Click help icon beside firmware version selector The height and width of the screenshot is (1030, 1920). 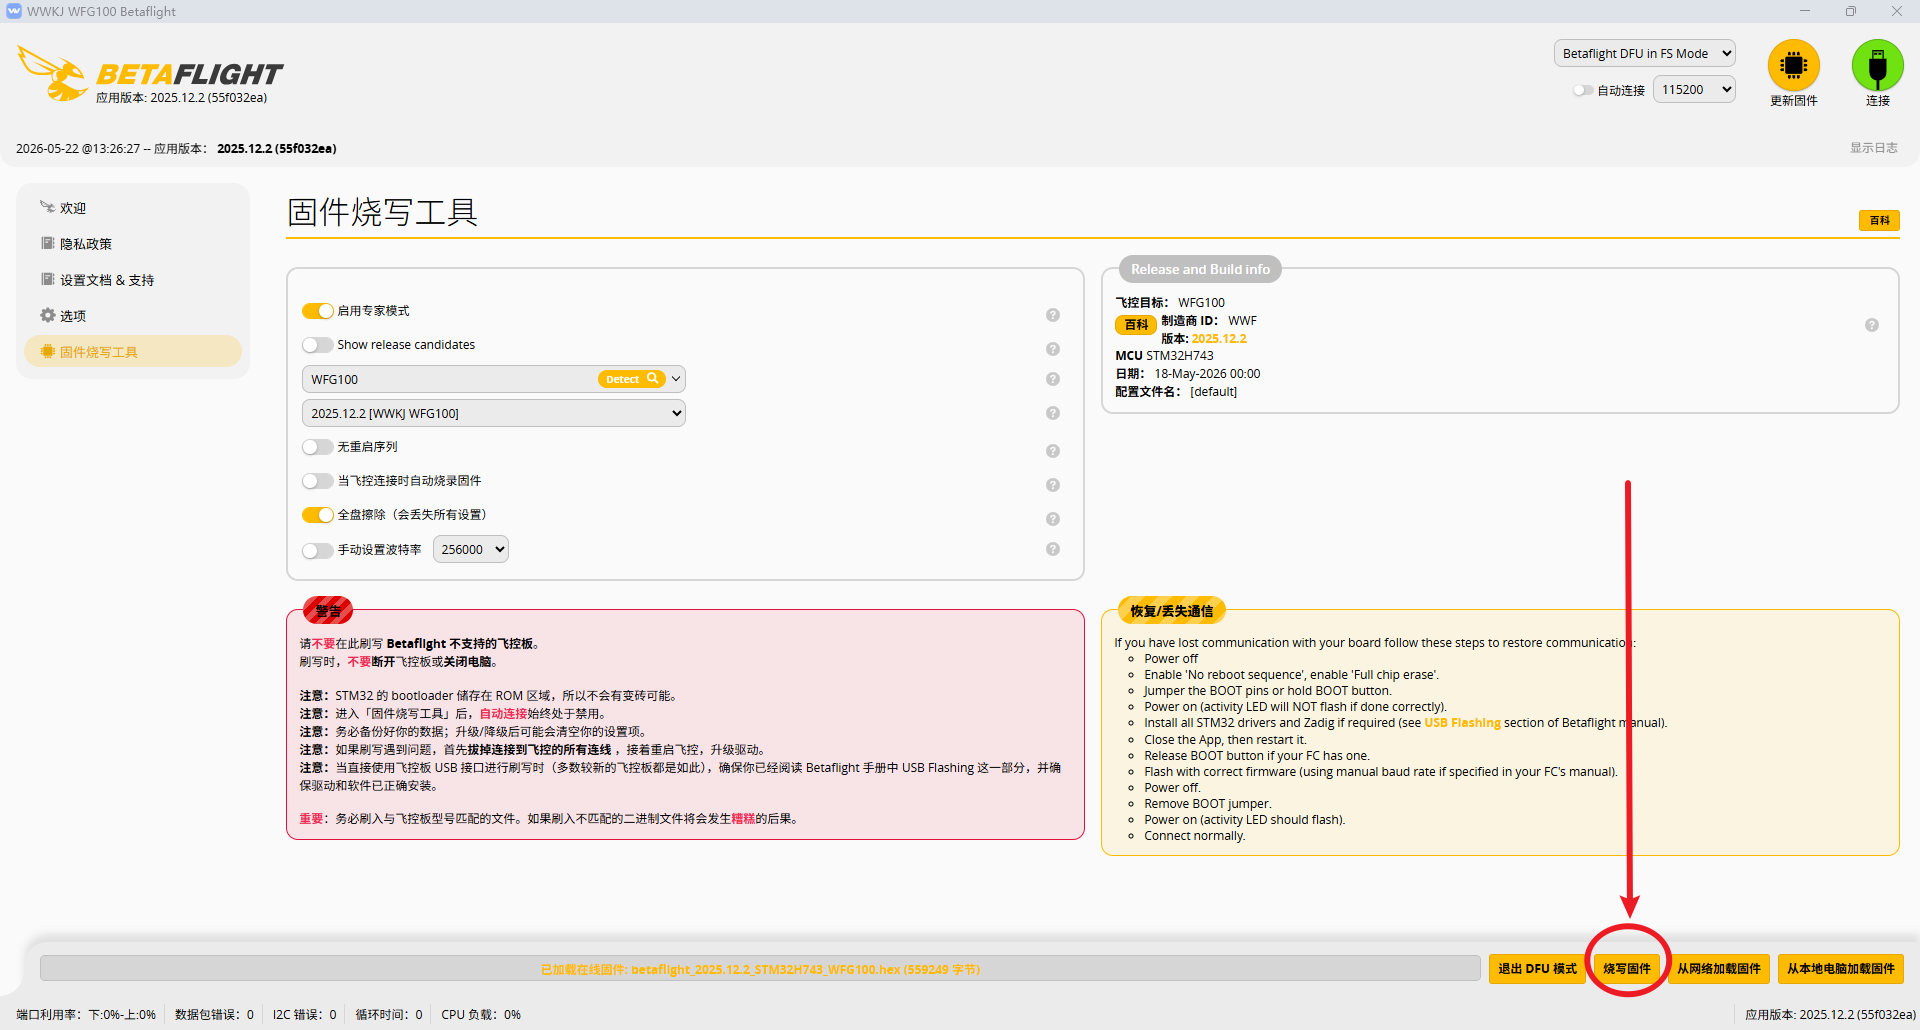pyautogui.click(x=1053, y=413)
